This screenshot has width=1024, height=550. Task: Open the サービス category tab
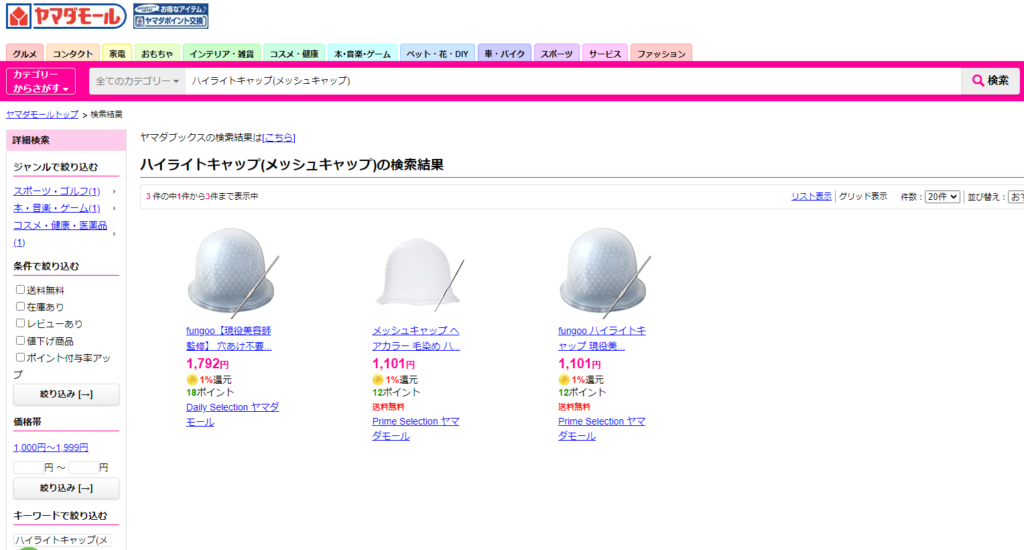tap(605, 54)
